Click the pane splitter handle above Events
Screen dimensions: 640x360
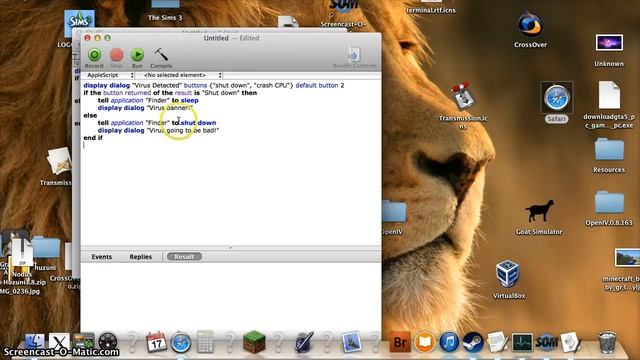(231, 248)
